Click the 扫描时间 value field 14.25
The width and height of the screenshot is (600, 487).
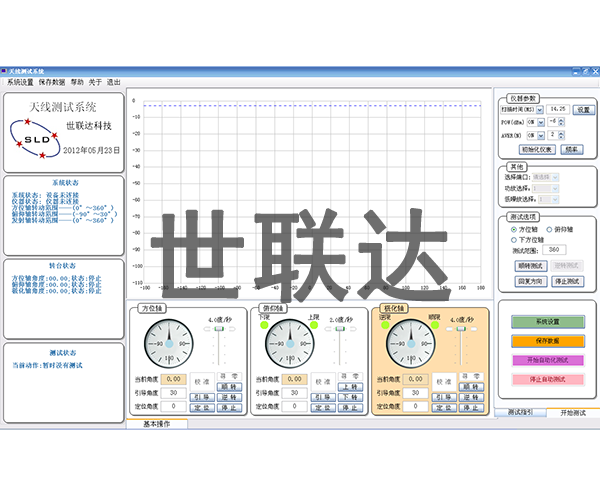click(x=558, y=109)
